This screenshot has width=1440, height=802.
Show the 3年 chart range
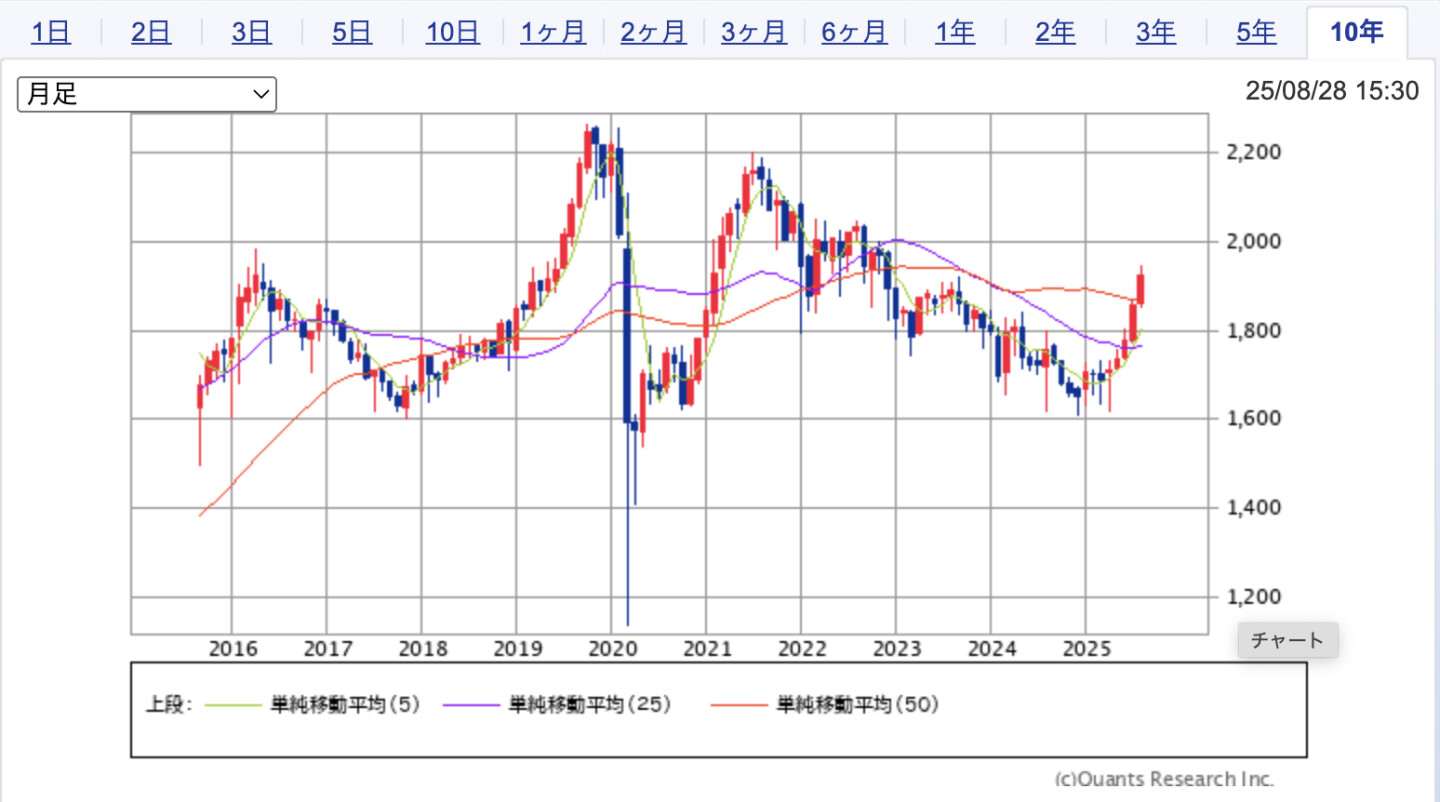[1156, 32]
